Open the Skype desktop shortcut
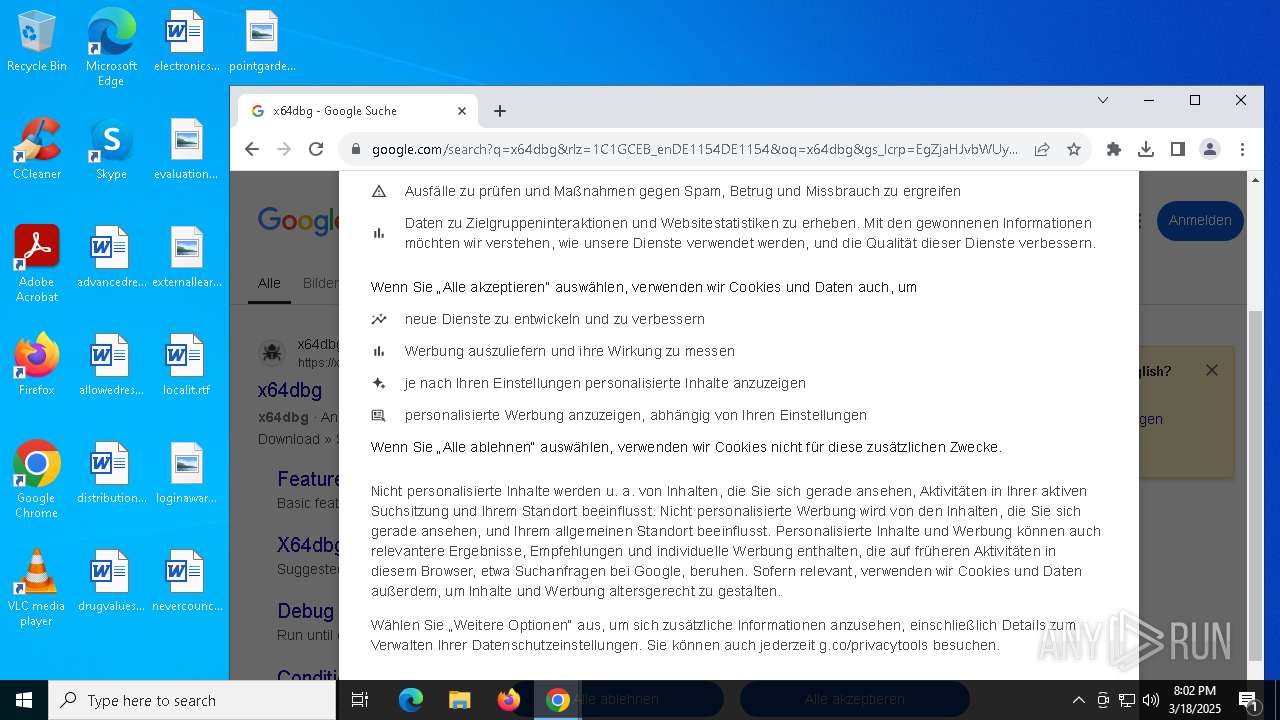 click(x=111, y=149)
